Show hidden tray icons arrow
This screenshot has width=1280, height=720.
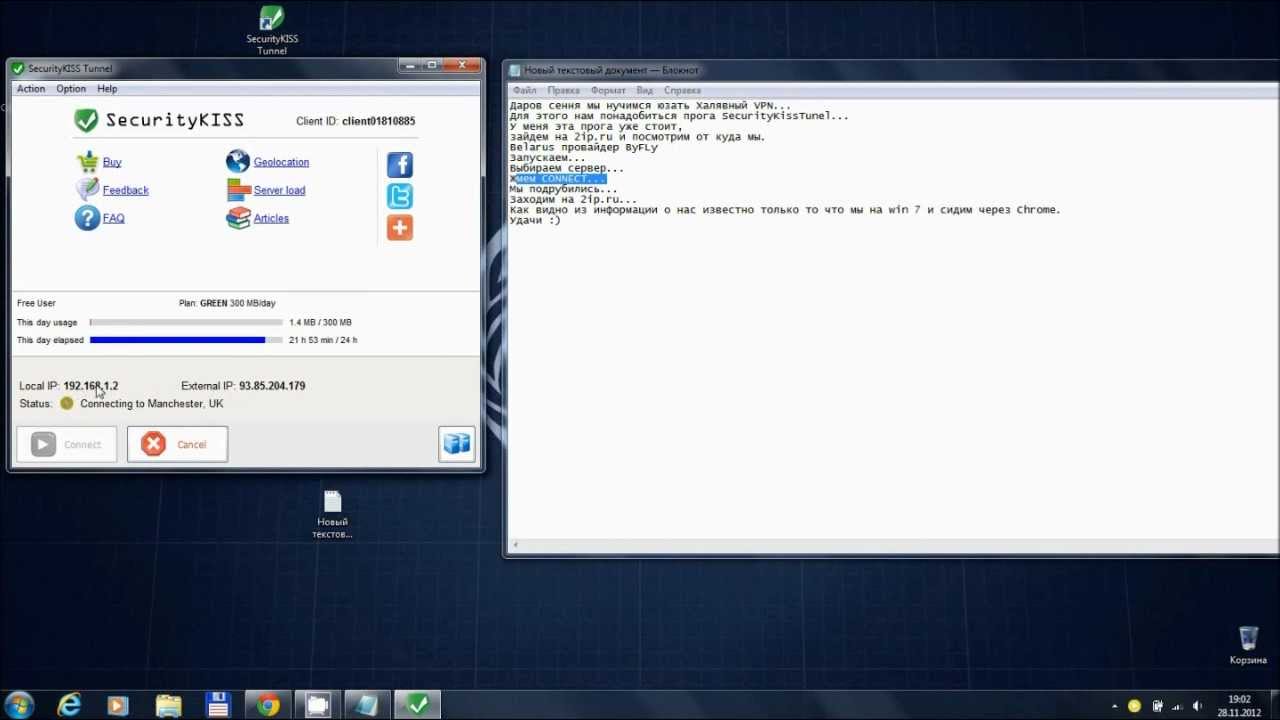click(x=1115, y=706)
